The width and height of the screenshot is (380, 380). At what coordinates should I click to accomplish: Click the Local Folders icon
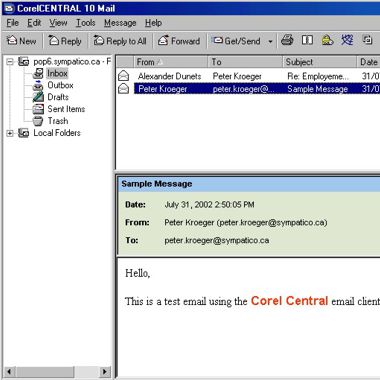[x=23, y=133]
